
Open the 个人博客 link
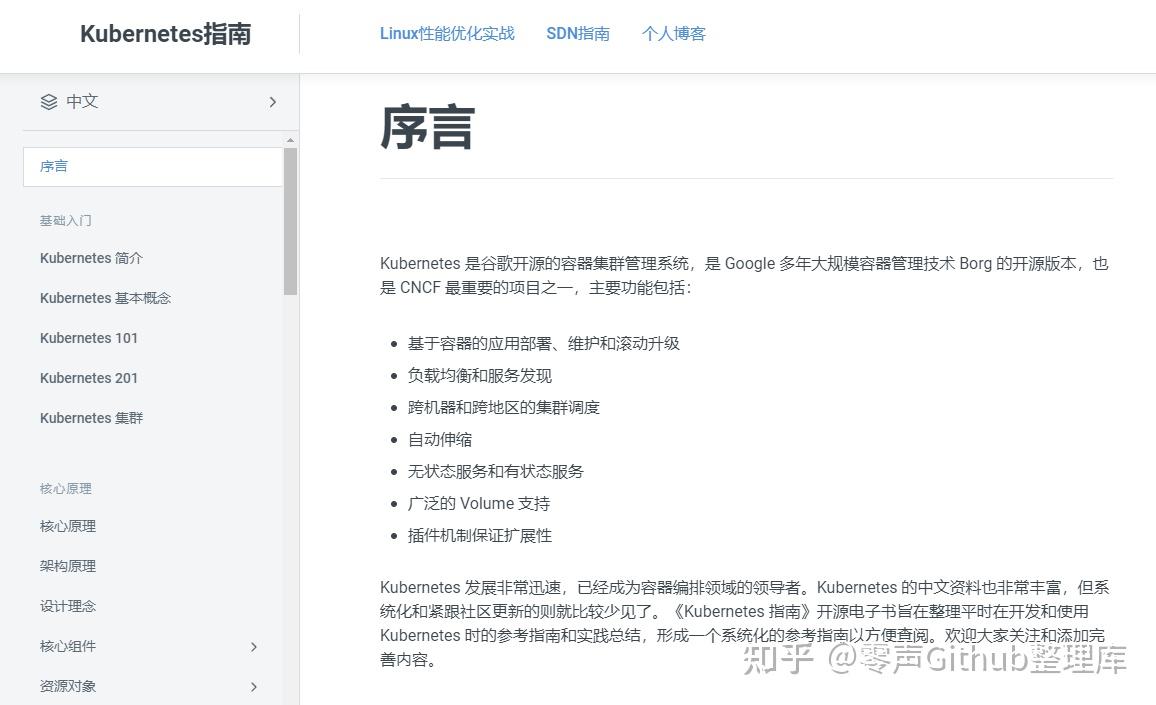point(673,33)
